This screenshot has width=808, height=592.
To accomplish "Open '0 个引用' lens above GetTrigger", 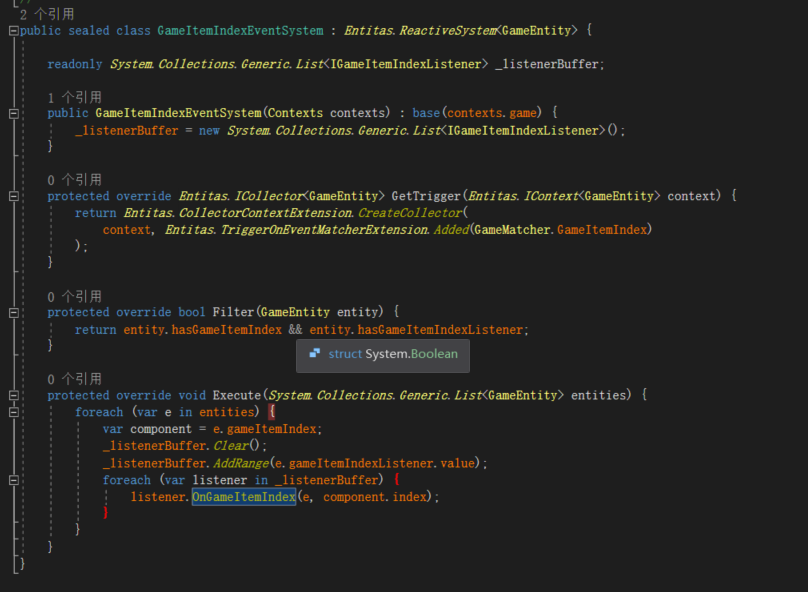I will click(74, 180).
